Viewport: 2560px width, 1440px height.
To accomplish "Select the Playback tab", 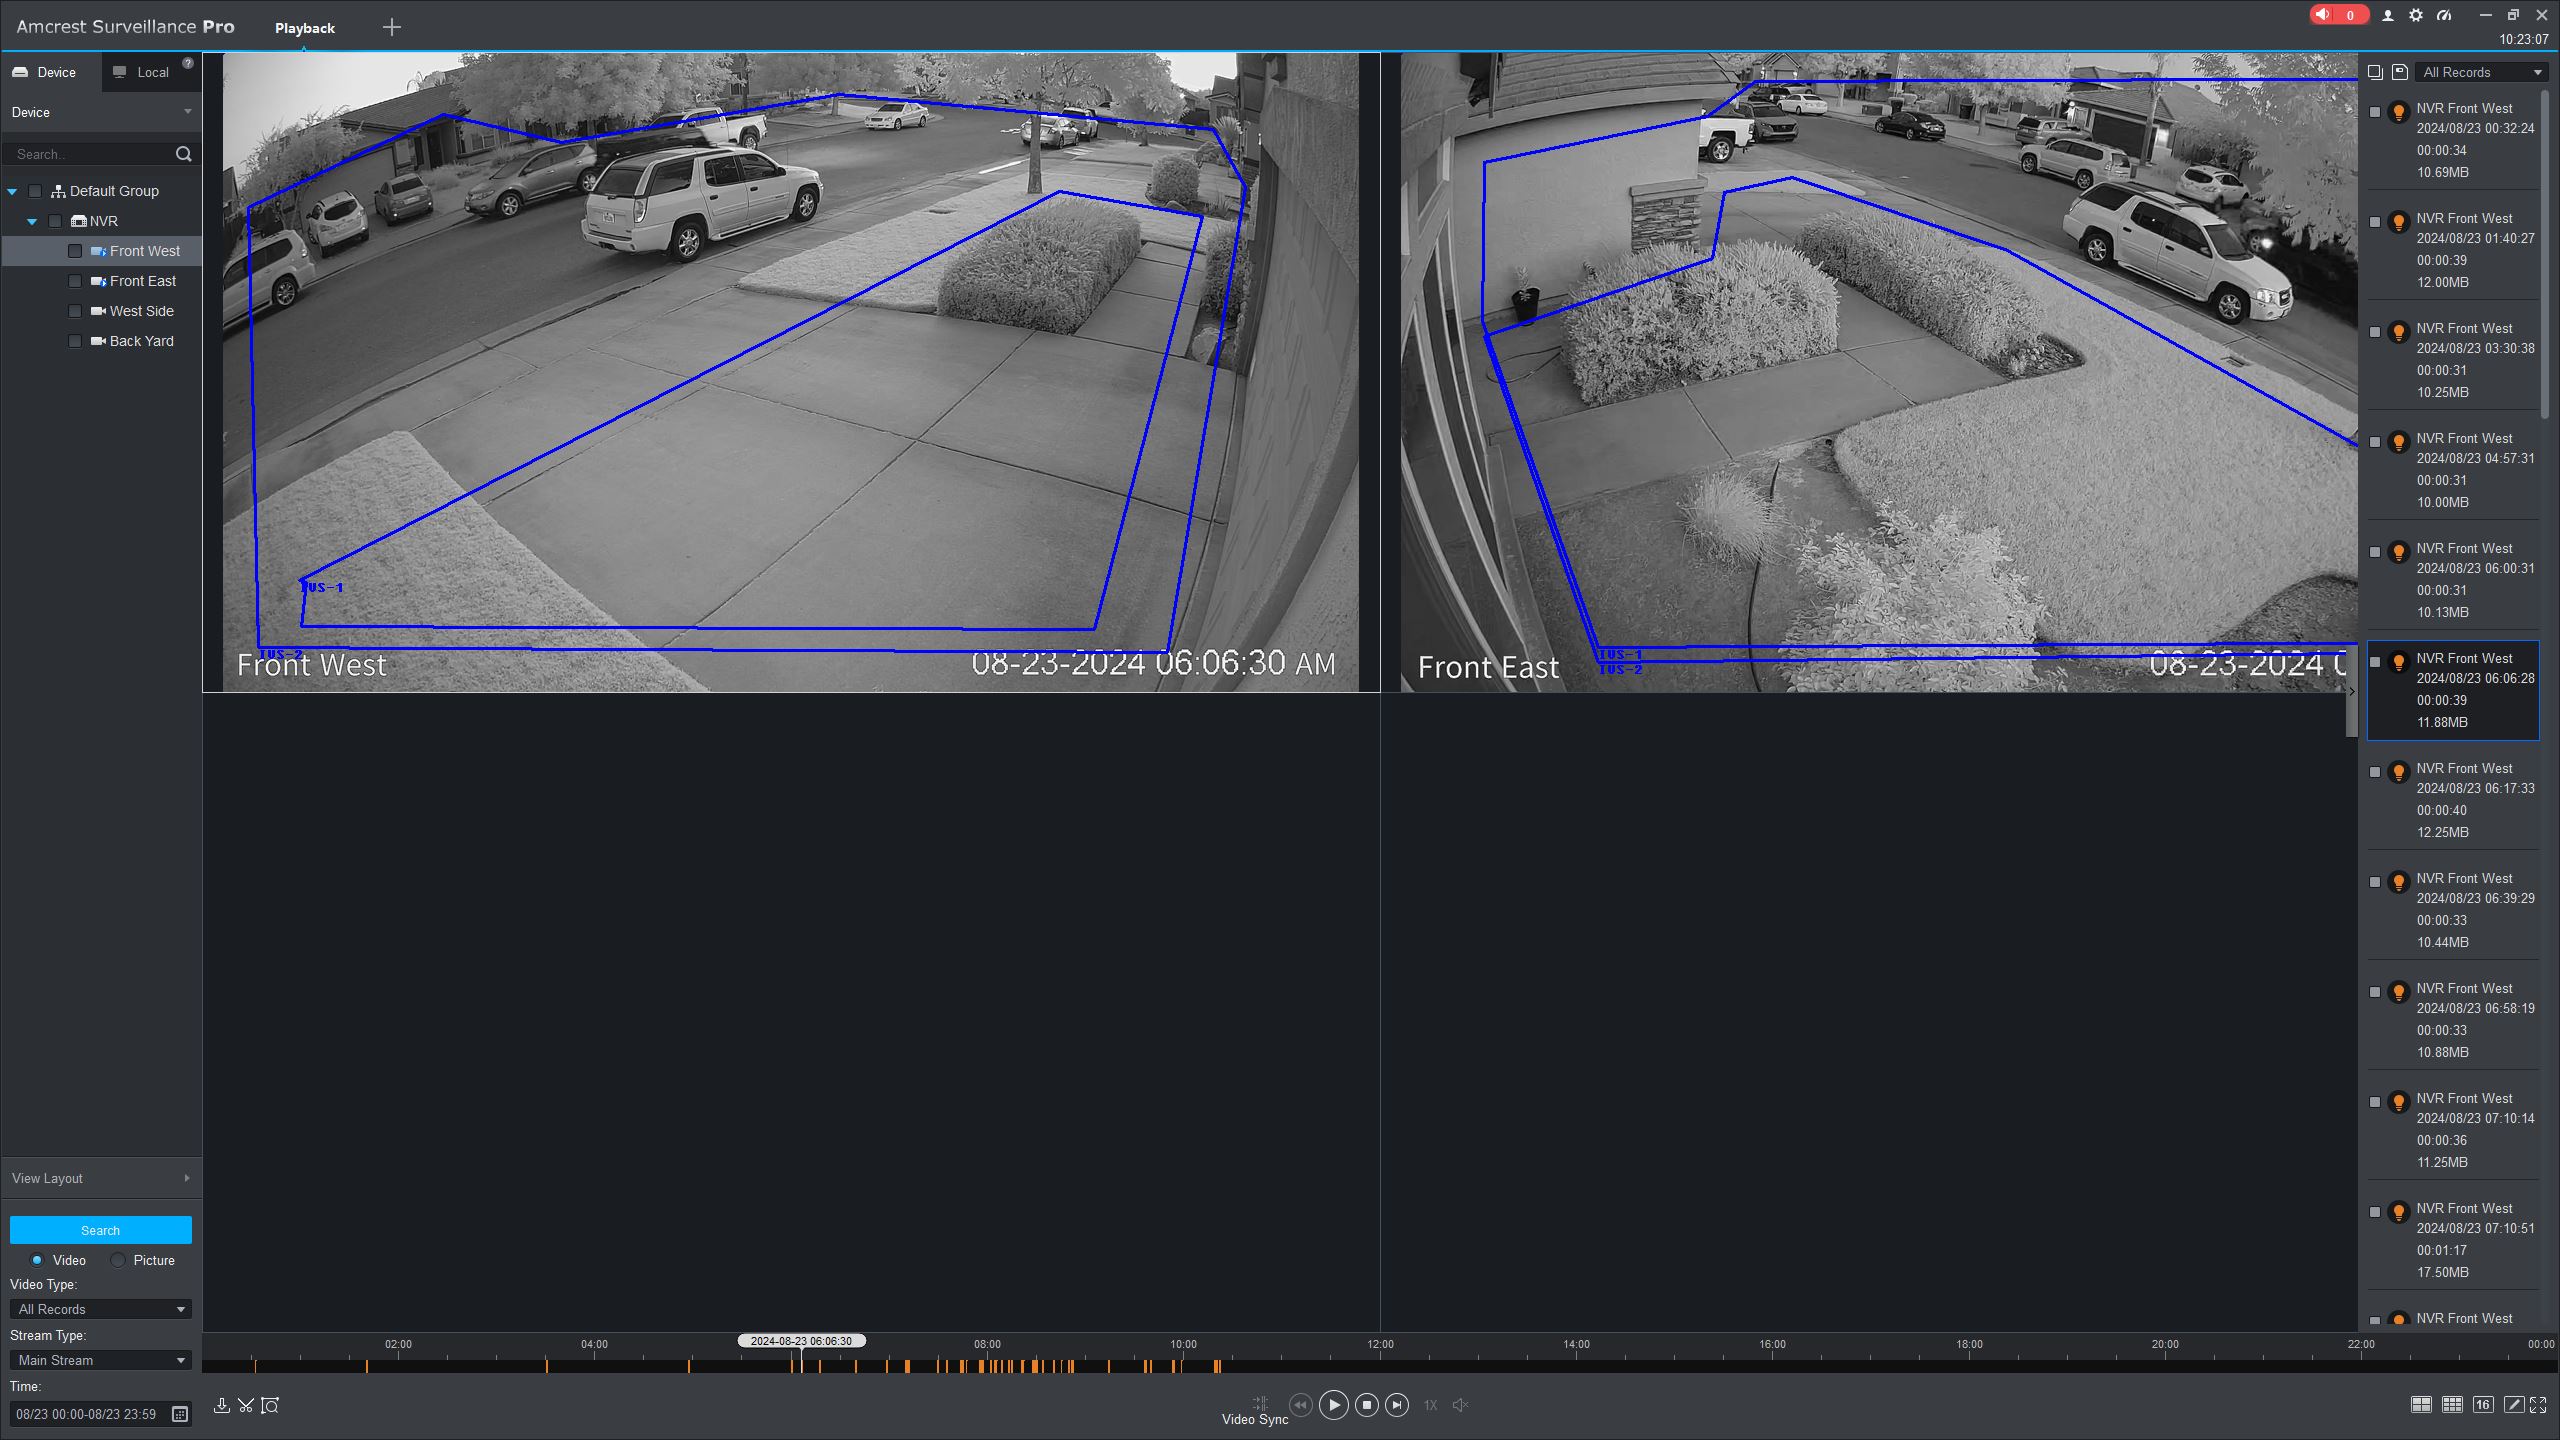I will (305, 28).
